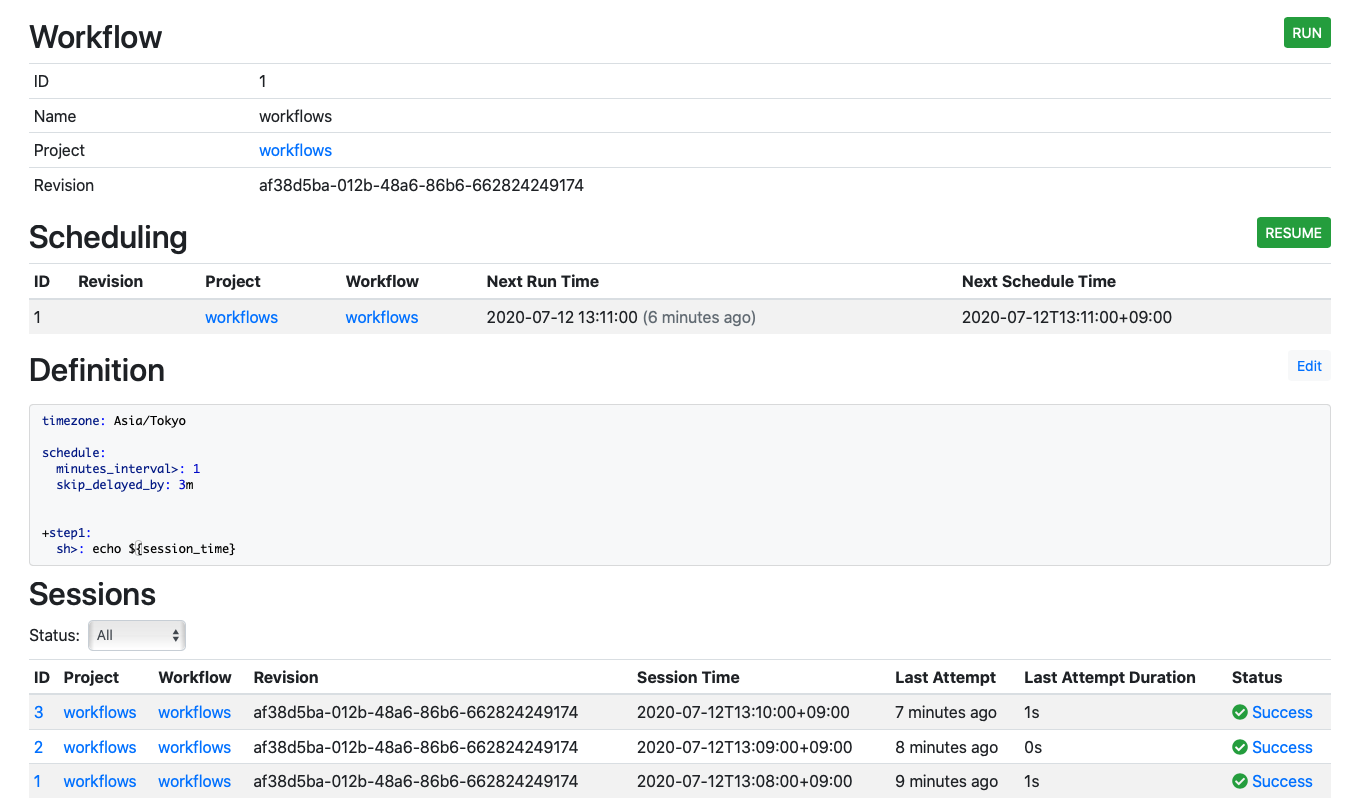Click Success status link for session 13:10:00

pyautogui.click(x=1282, y=712)
